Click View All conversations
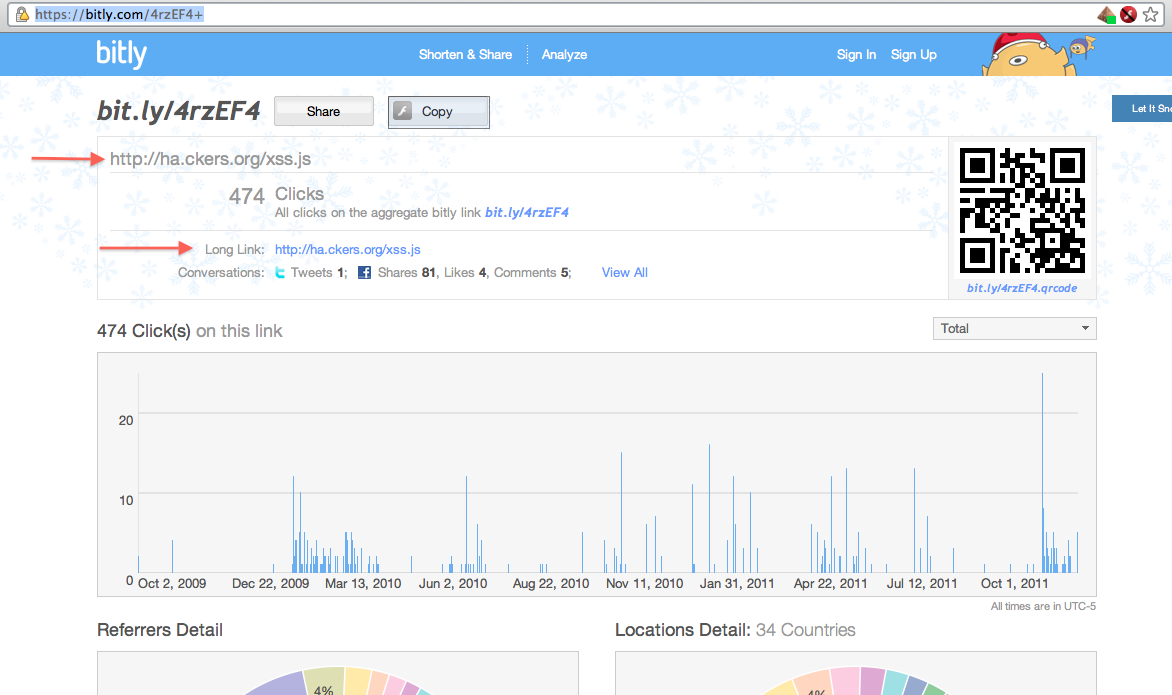This screenshot has width=1172, height=695. (625, 273)
